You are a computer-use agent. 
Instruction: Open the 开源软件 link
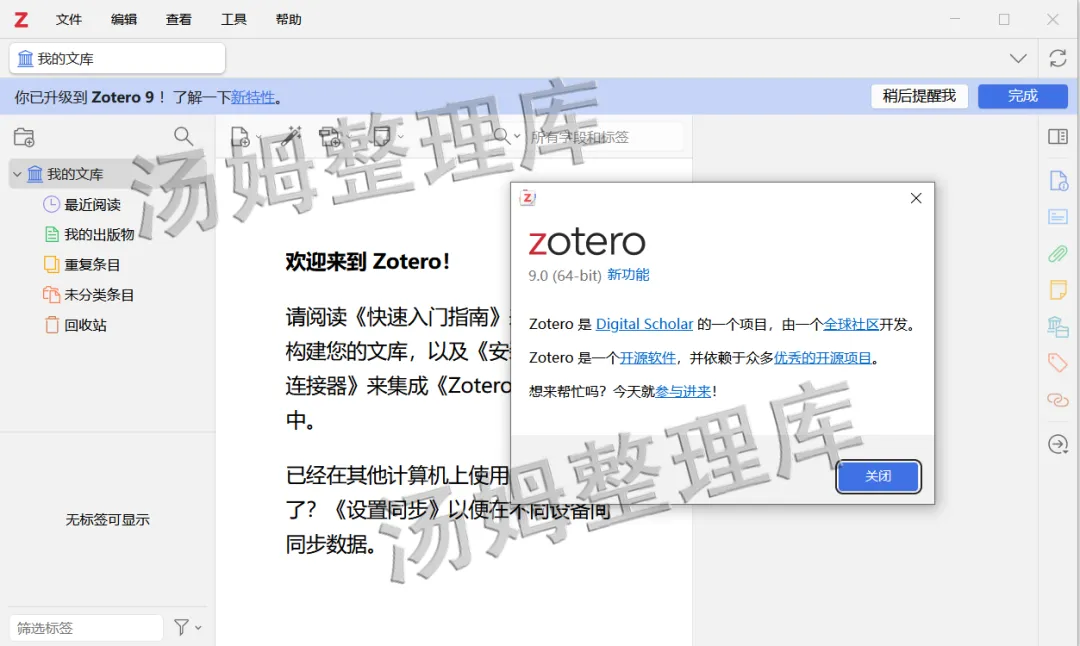[x=647, y=357]
